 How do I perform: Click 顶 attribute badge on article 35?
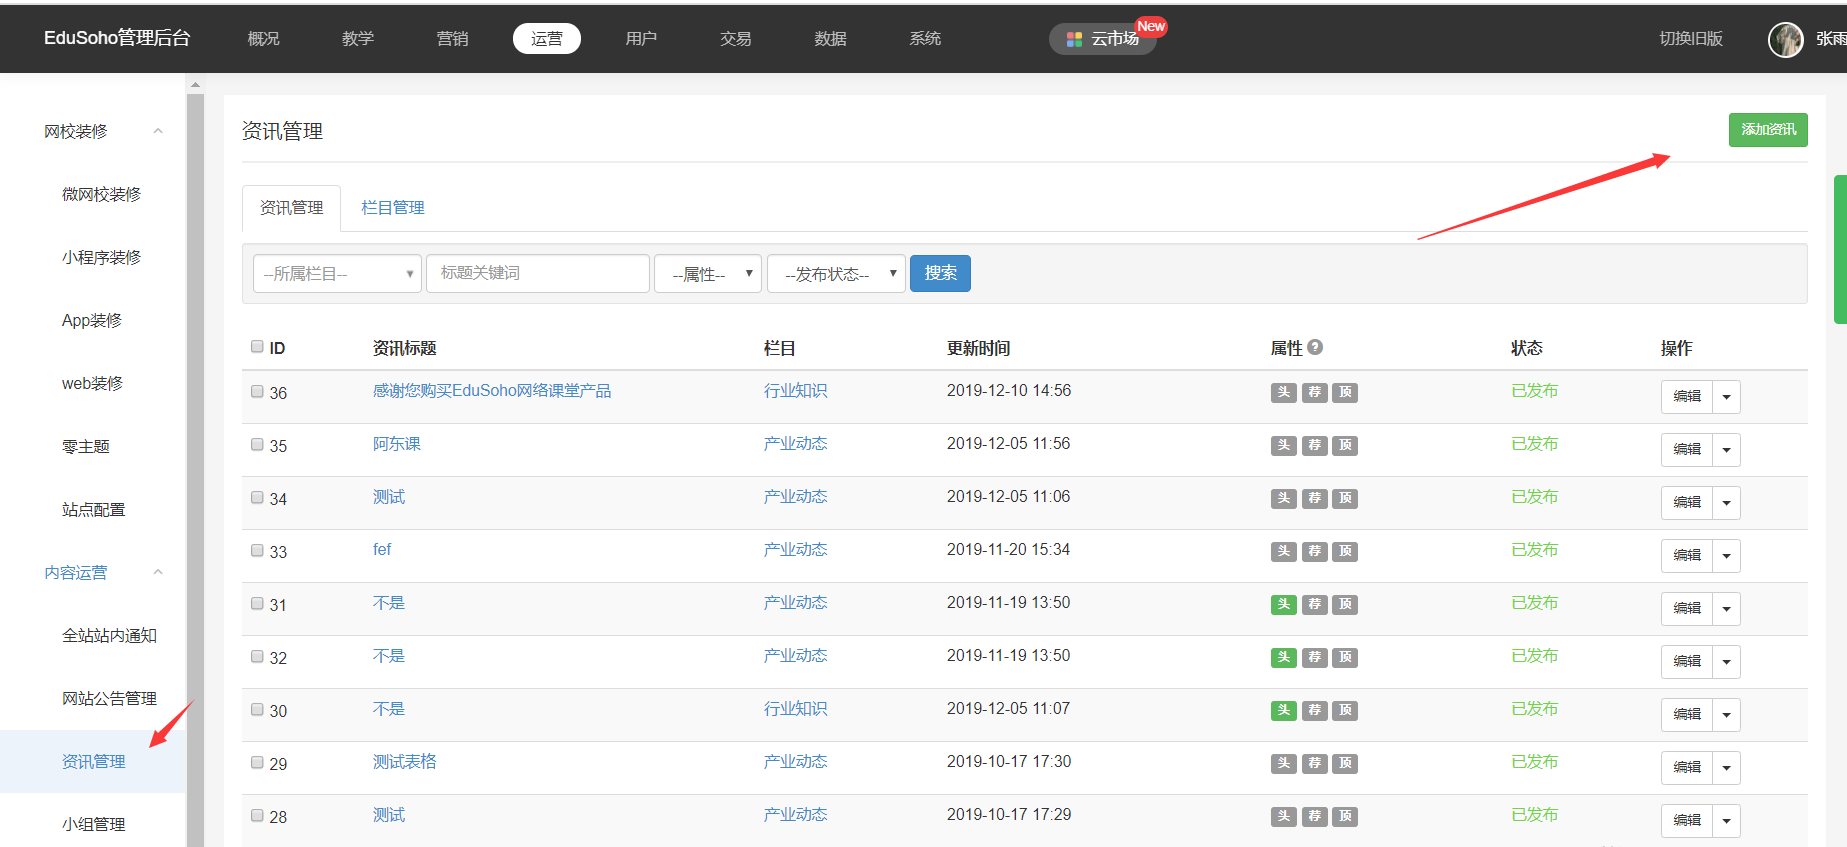point(1345,445)
